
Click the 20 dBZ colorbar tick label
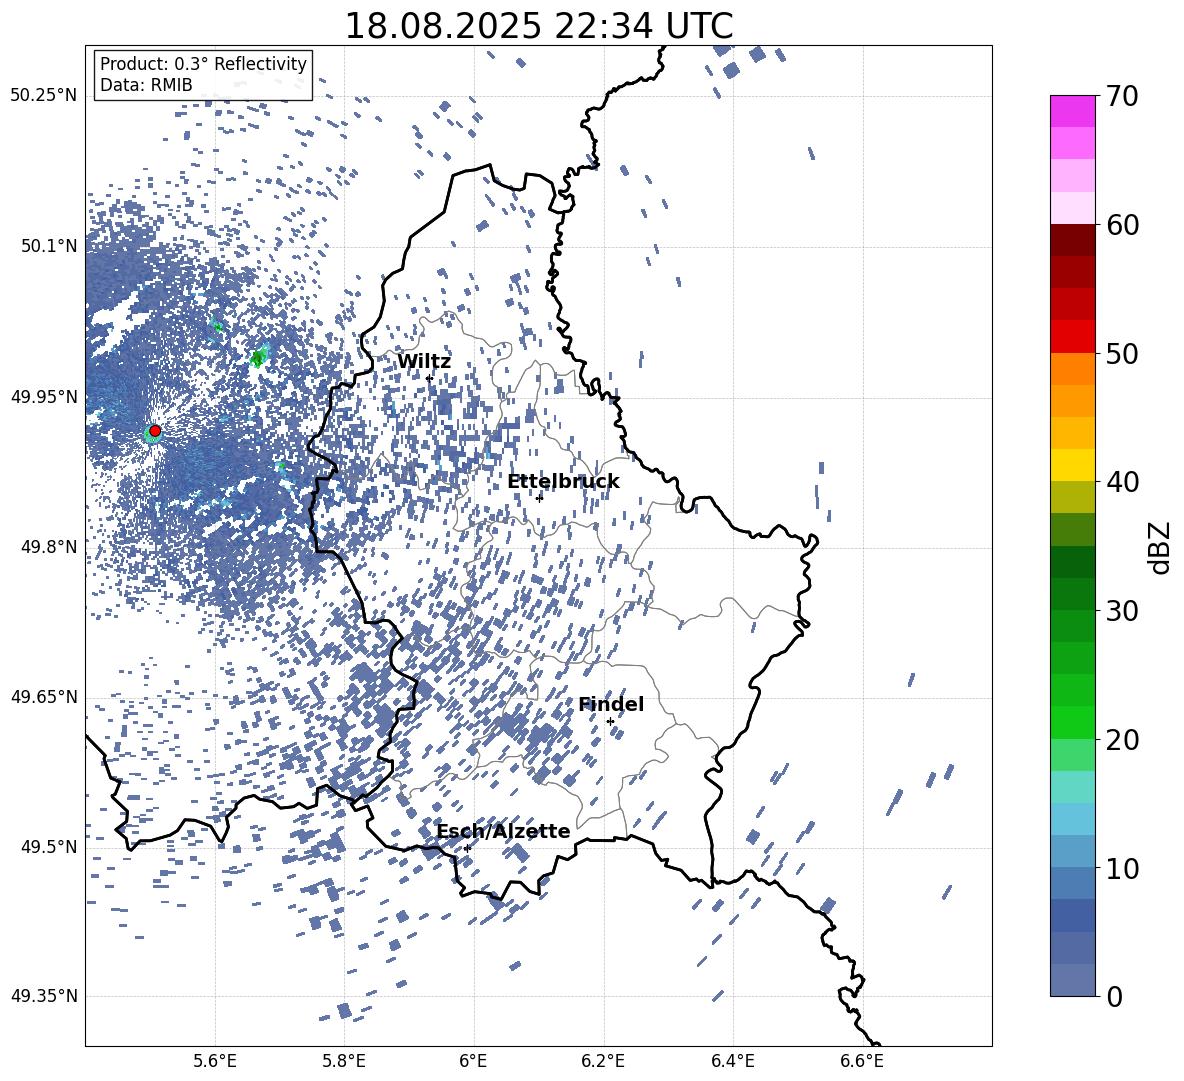click(1122, 740)
